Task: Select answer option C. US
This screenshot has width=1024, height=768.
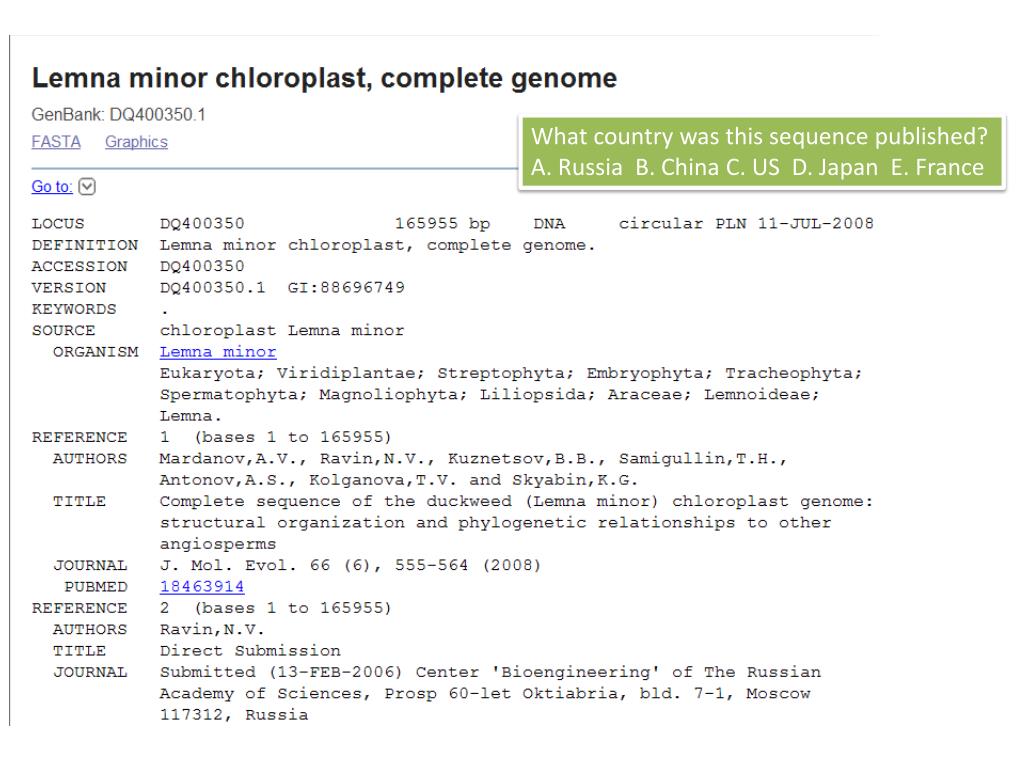Action: tap(753, 168)
